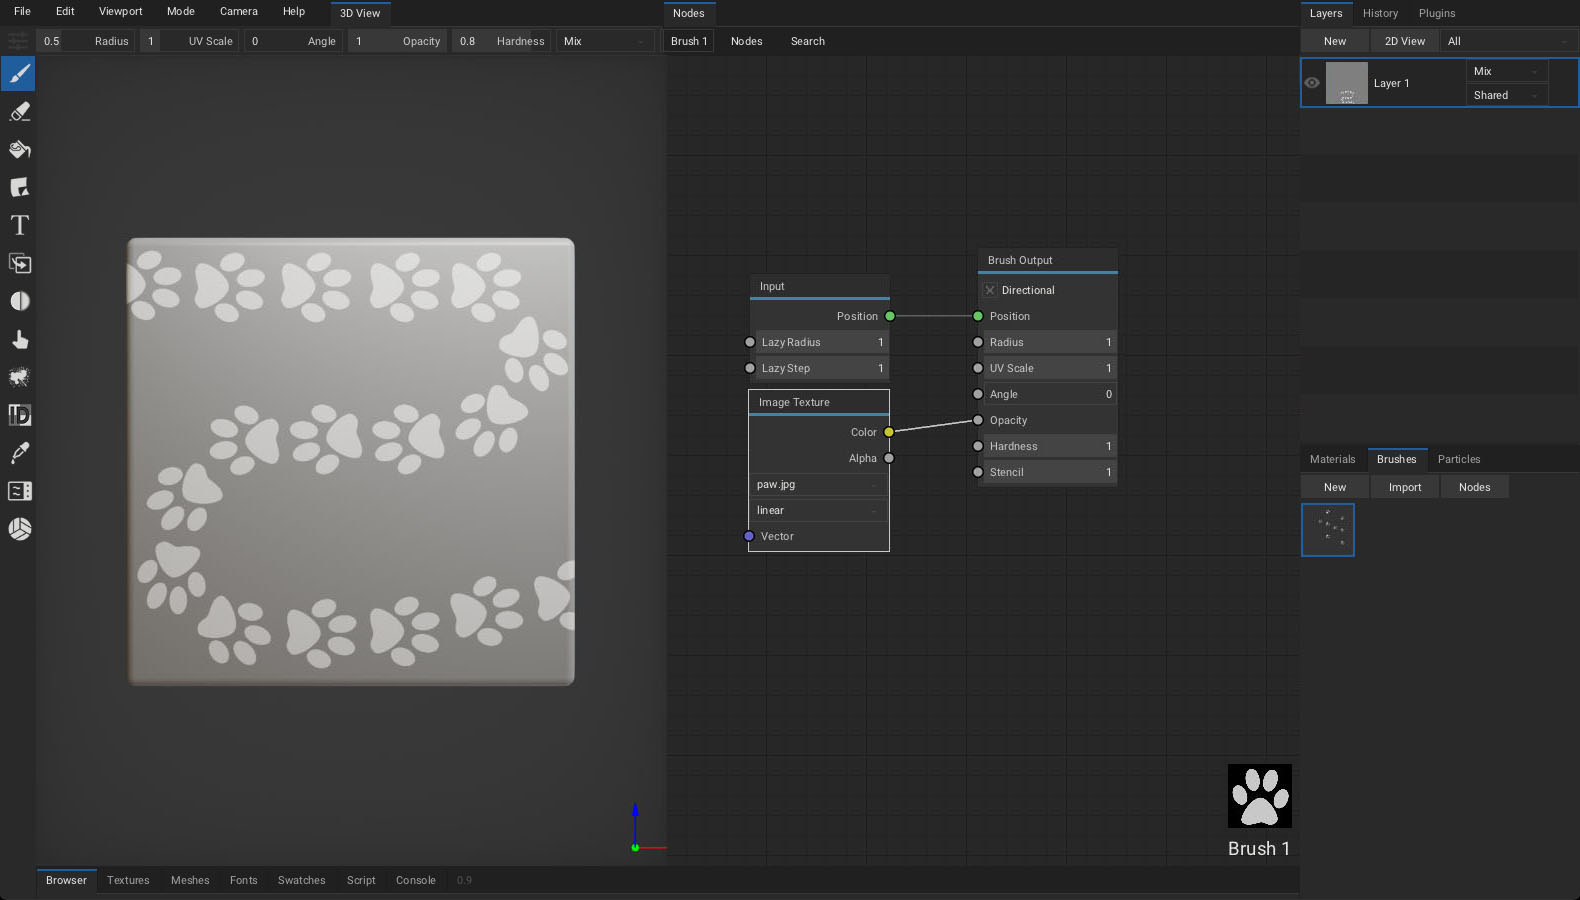Select the brush thumbnail in Brushes panel
The height and width of the screenshot is (900, 1580).
[1328, 530]
